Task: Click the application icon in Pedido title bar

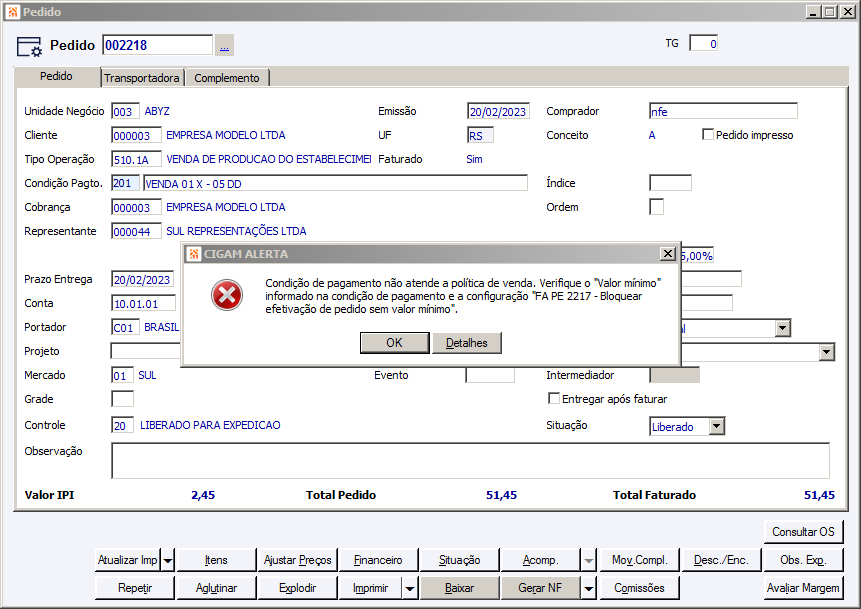Action: point(12,11)
